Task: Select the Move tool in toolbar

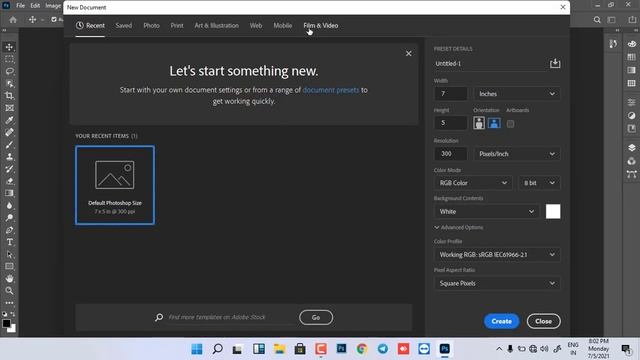Action: pyautogui.click(x=9, y=47)
